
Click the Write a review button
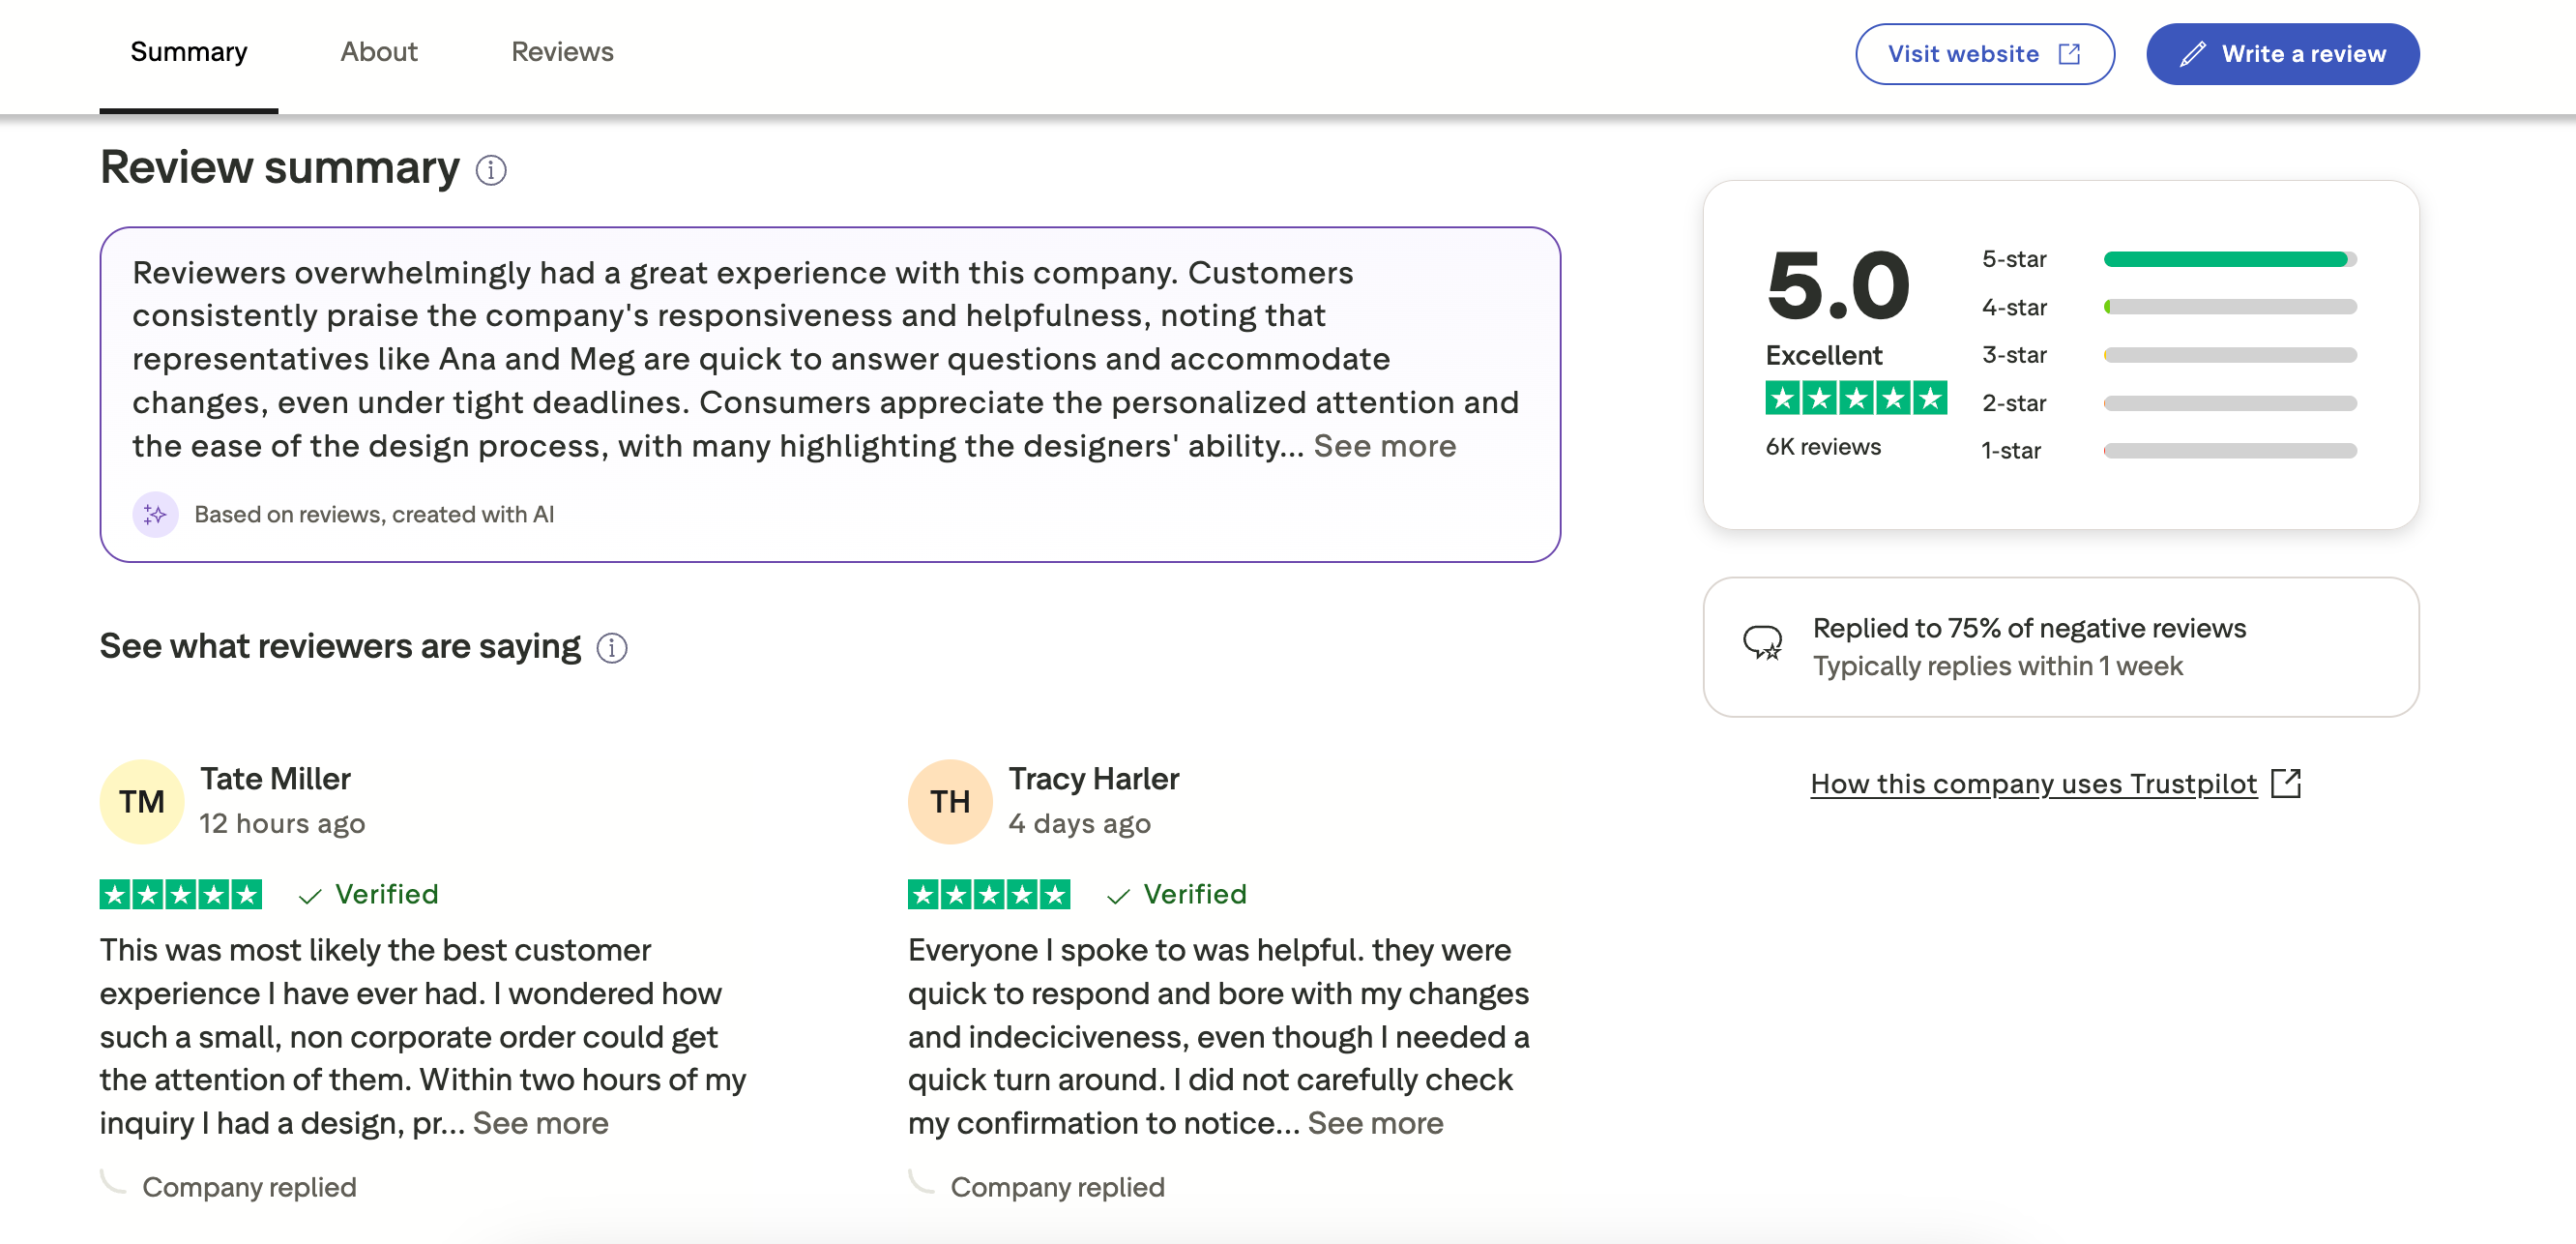pos(2283,54)
